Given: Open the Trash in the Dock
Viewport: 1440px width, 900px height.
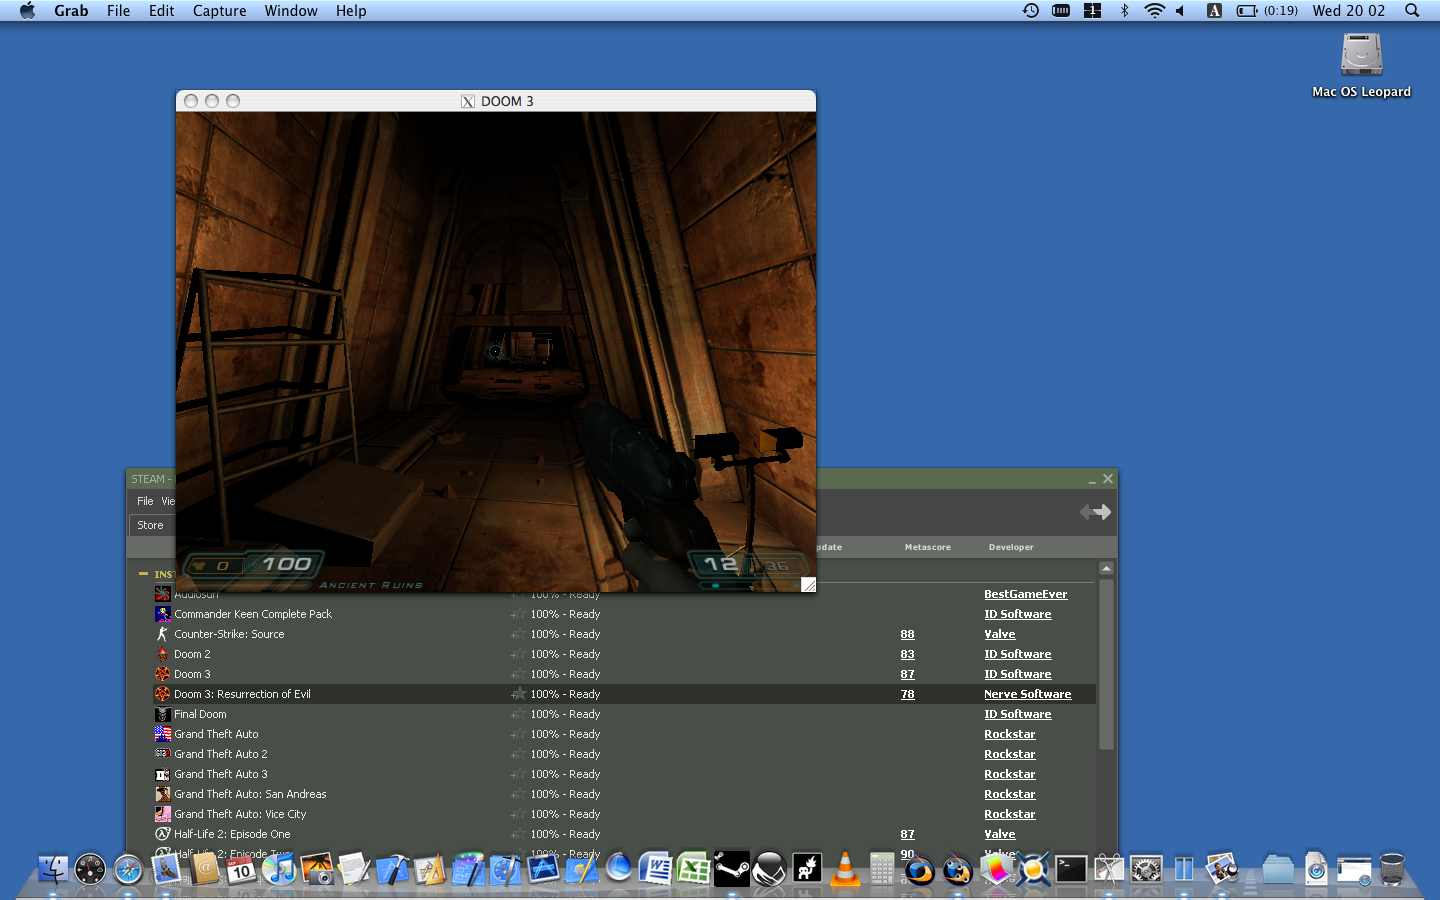Looking at the screenshot, I should (1391, 868).
